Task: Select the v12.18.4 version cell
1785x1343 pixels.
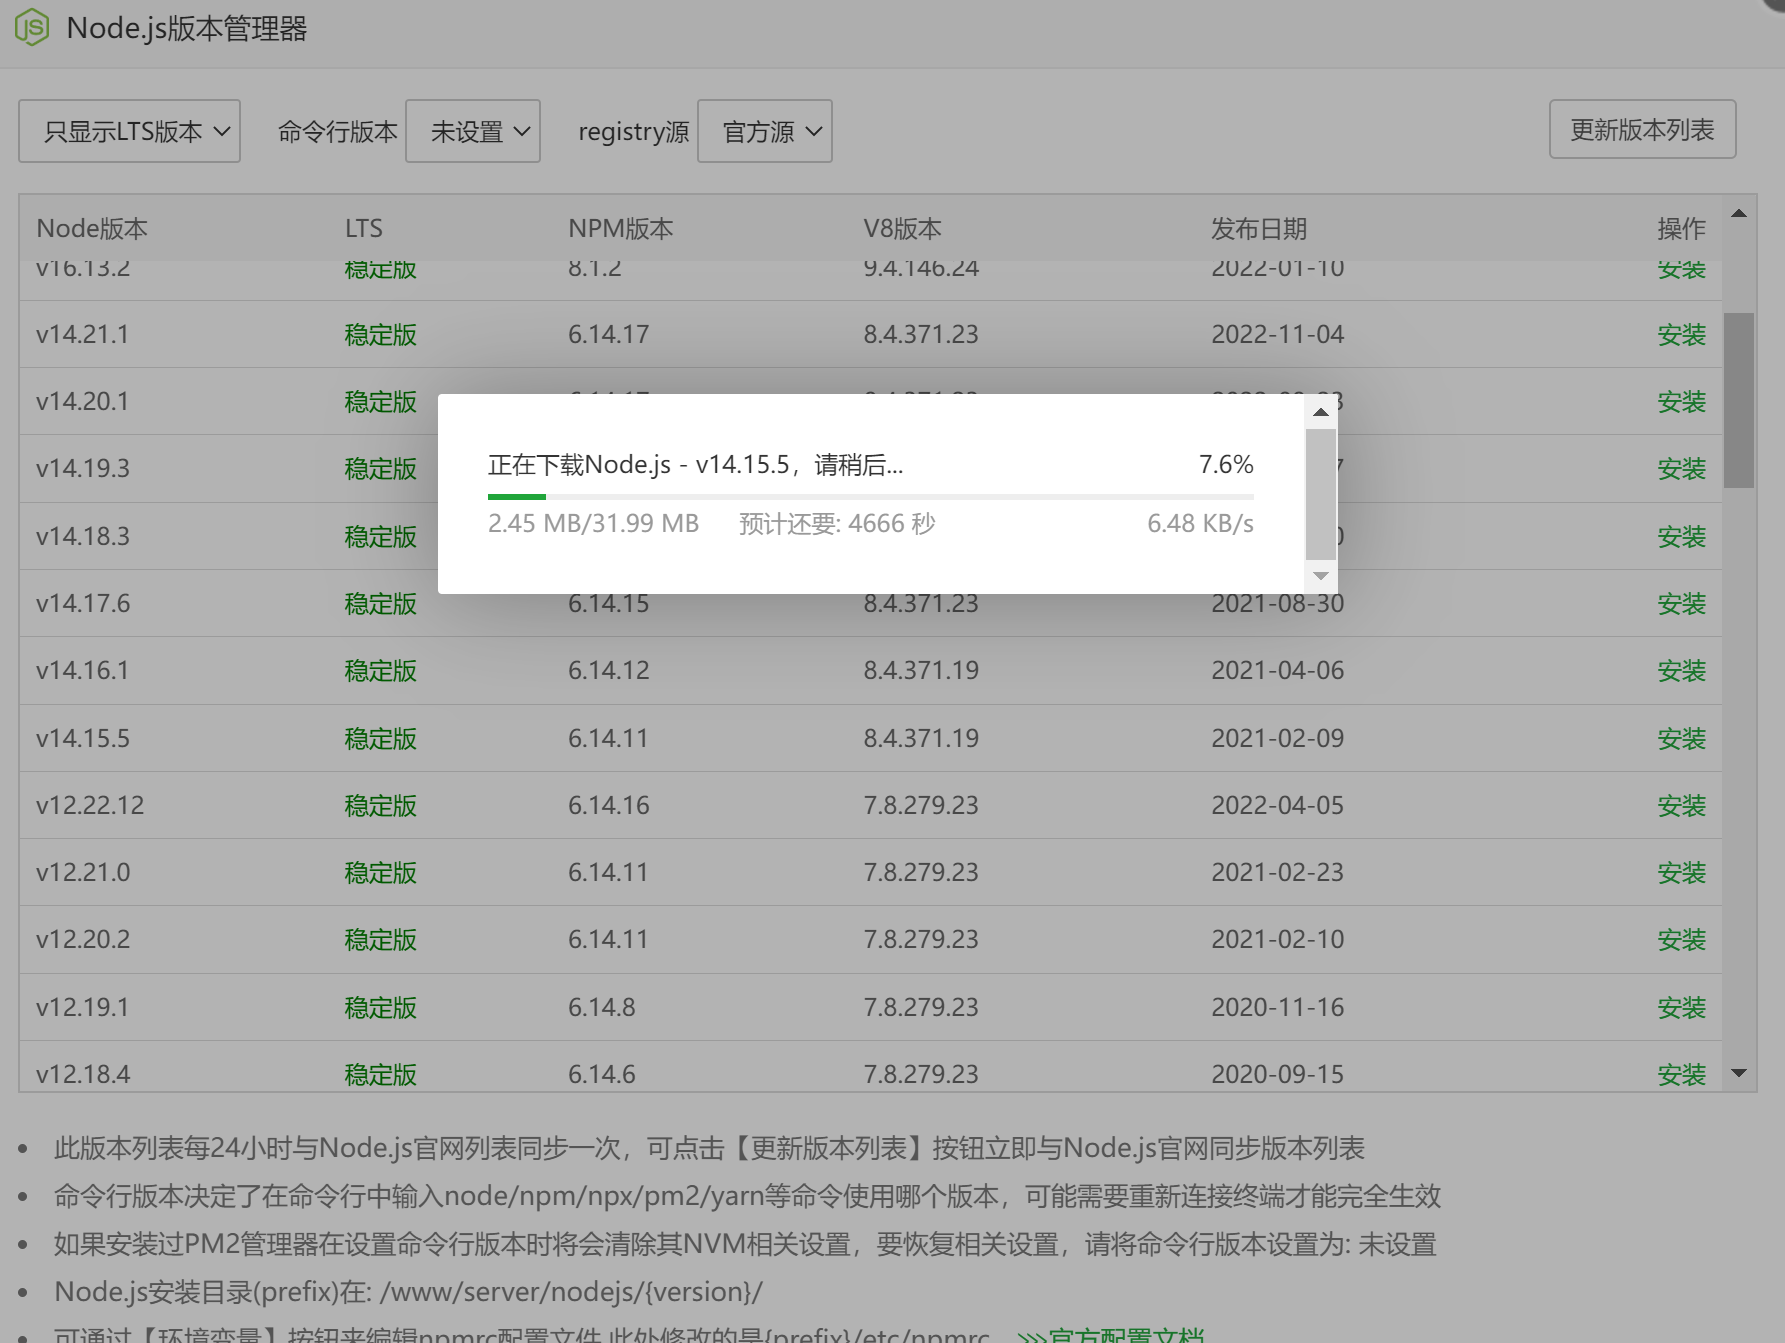Action: point(83,1074)
